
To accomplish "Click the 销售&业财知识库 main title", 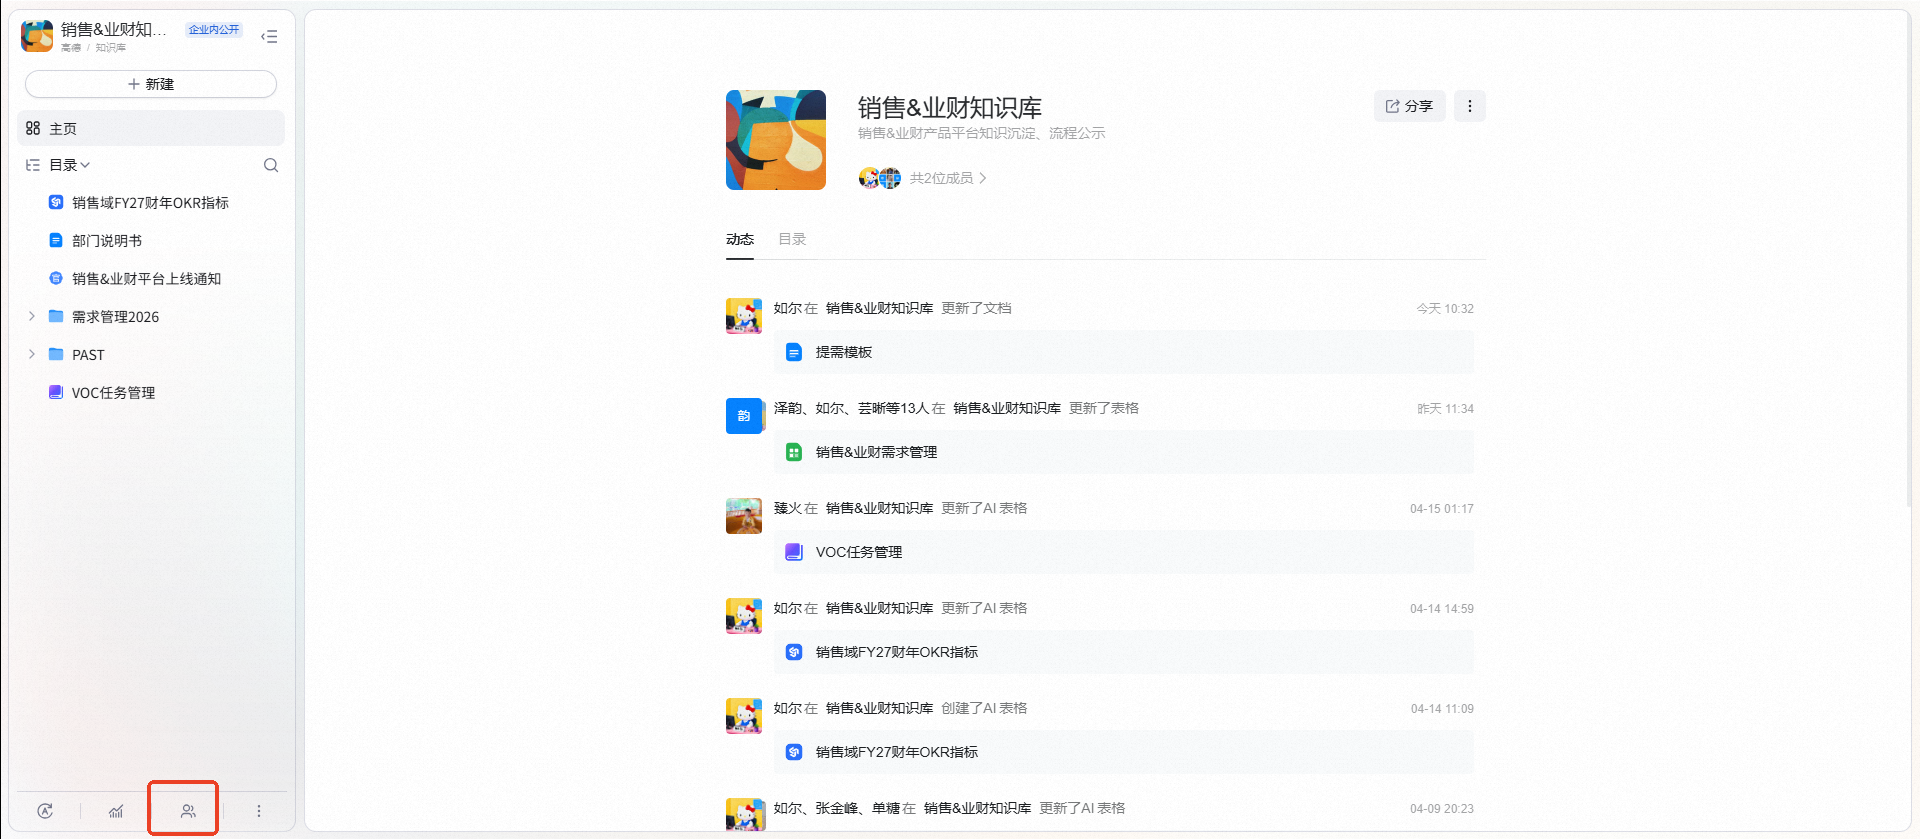I will [x=950, y=107].
